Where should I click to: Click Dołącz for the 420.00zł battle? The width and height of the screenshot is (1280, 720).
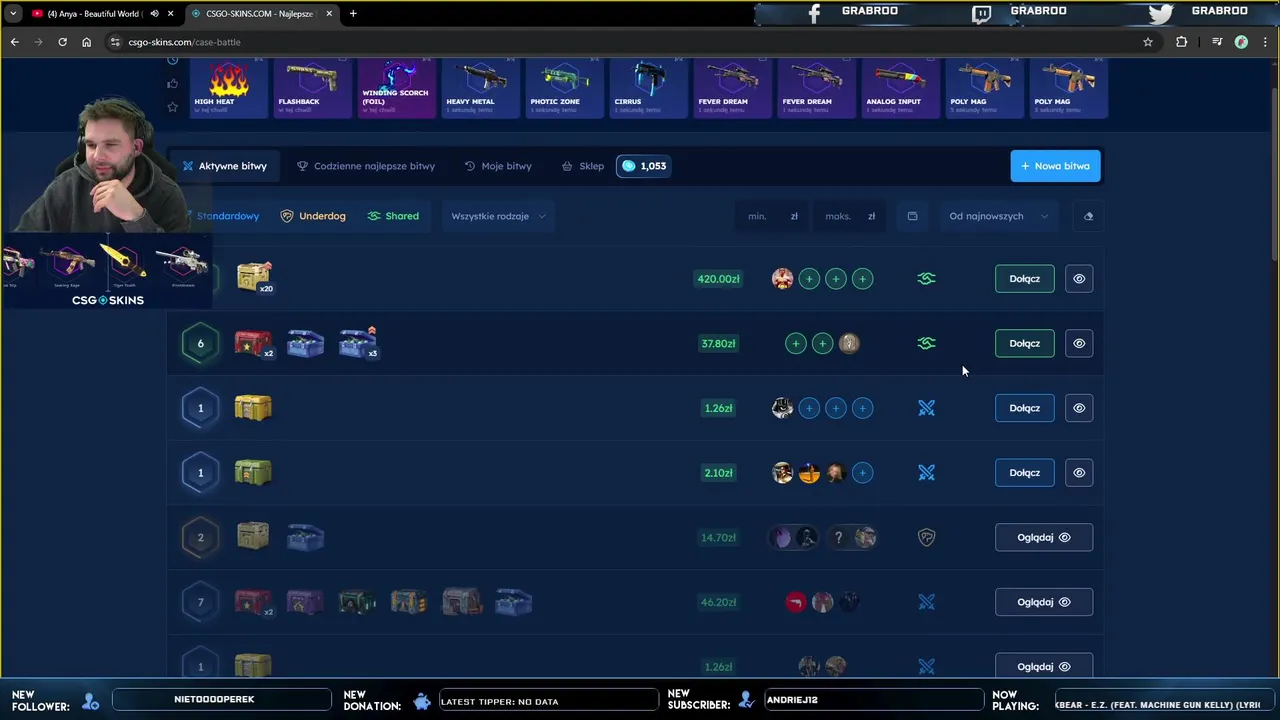point(1024,279)
